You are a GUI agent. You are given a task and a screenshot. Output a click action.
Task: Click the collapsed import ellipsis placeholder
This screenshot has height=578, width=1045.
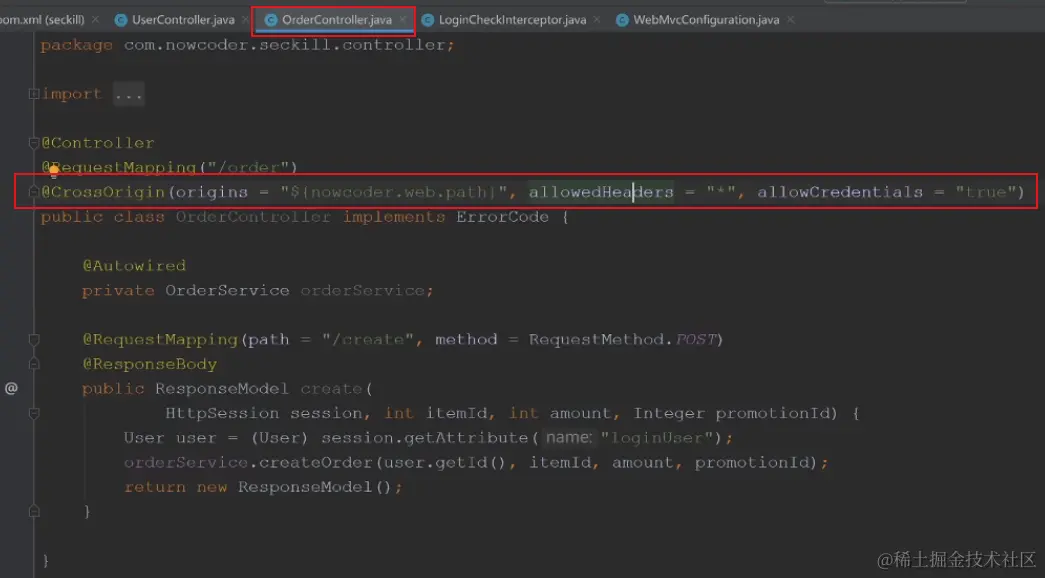click(x=128, y=94)
